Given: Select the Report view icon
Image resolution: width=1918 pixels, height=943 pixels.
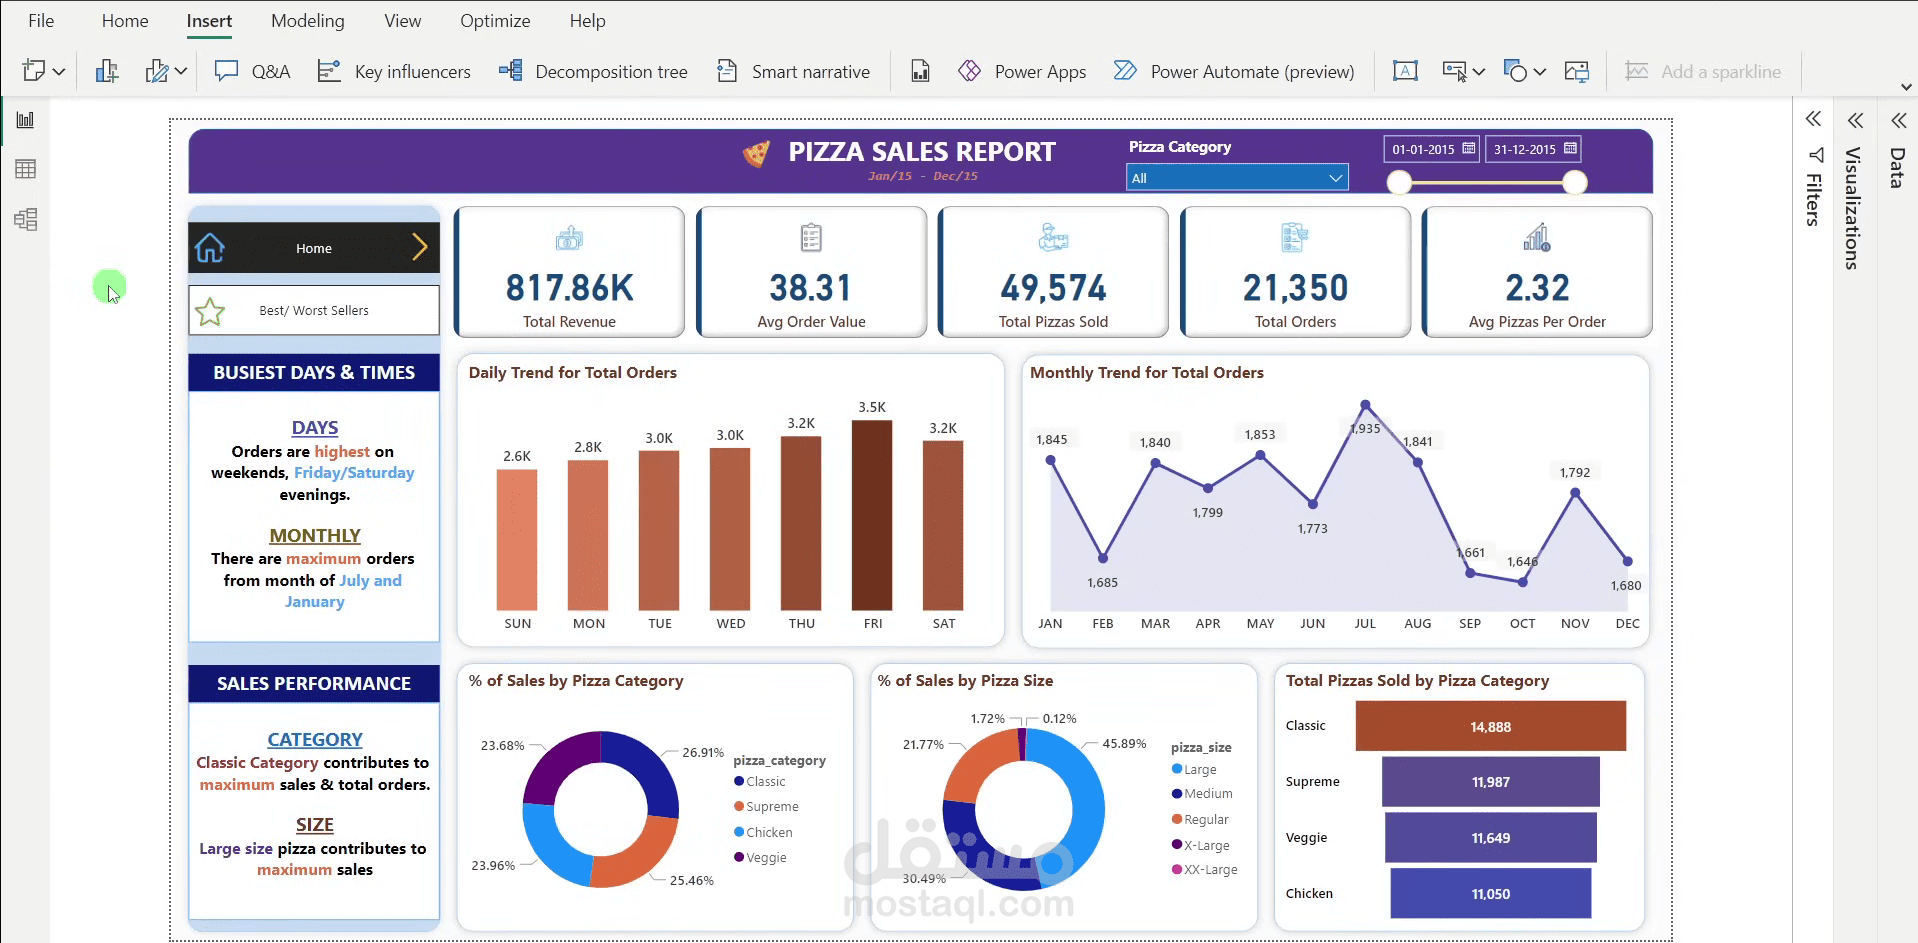Looking at the screenshot, I should (25, 119).
